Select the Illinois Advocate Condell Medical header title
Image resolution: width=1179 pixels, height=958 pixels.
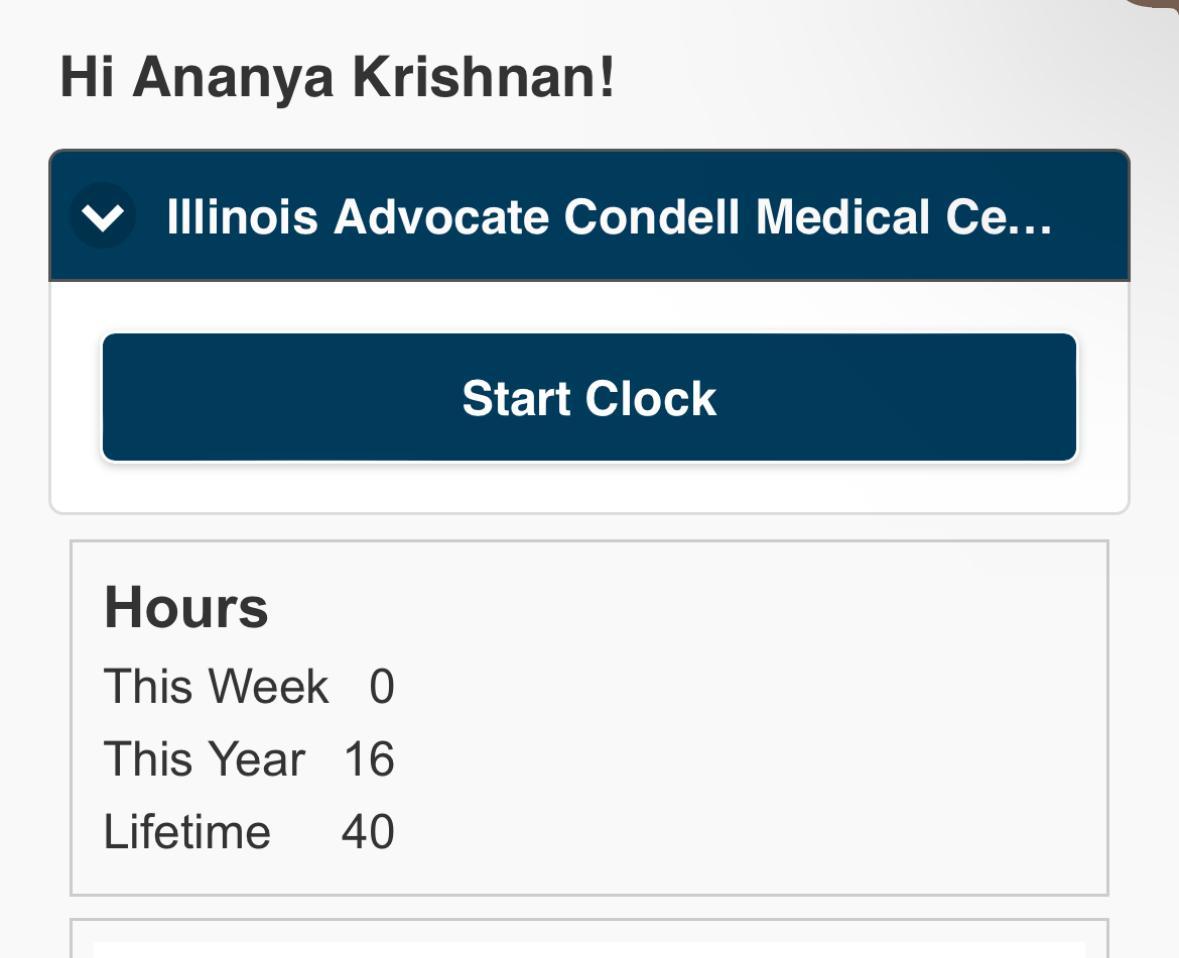click(608, 217)
